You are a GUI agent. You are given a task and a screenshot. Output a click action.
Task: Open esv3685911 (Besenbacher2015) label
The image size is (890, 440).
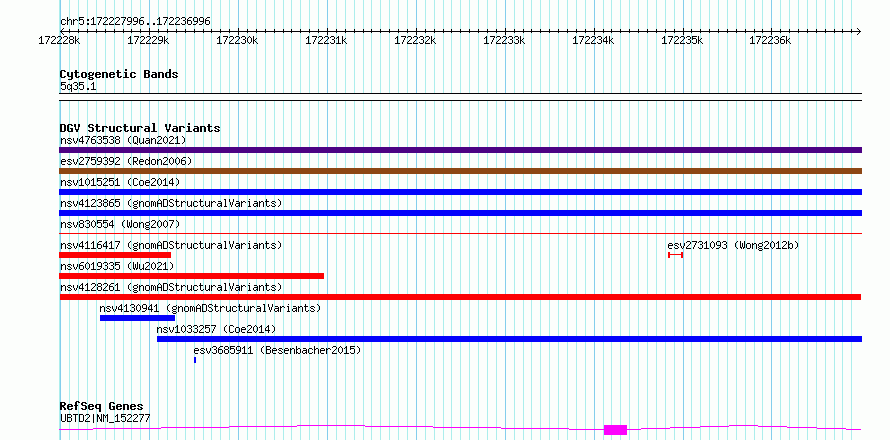pyautogui.click(x=278, y=350)
